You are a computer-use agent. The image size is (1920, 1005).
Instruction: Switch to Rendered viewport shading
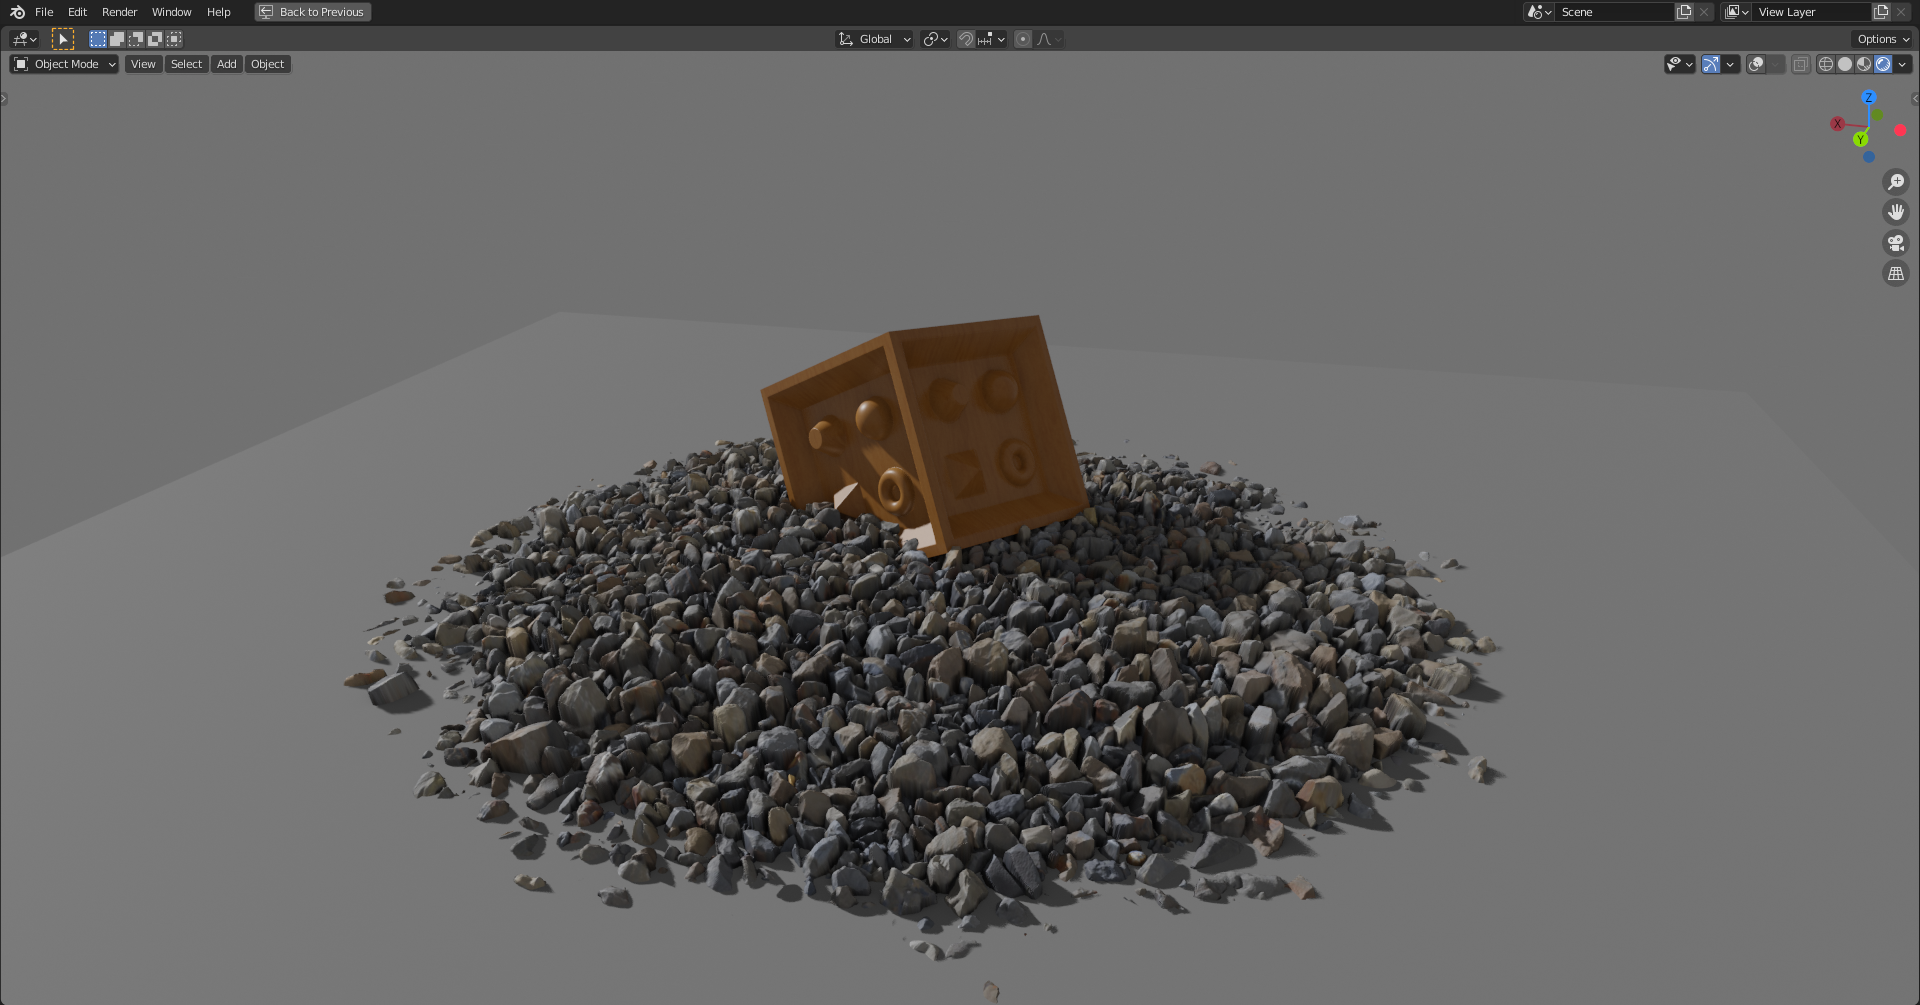[1883, 64]
